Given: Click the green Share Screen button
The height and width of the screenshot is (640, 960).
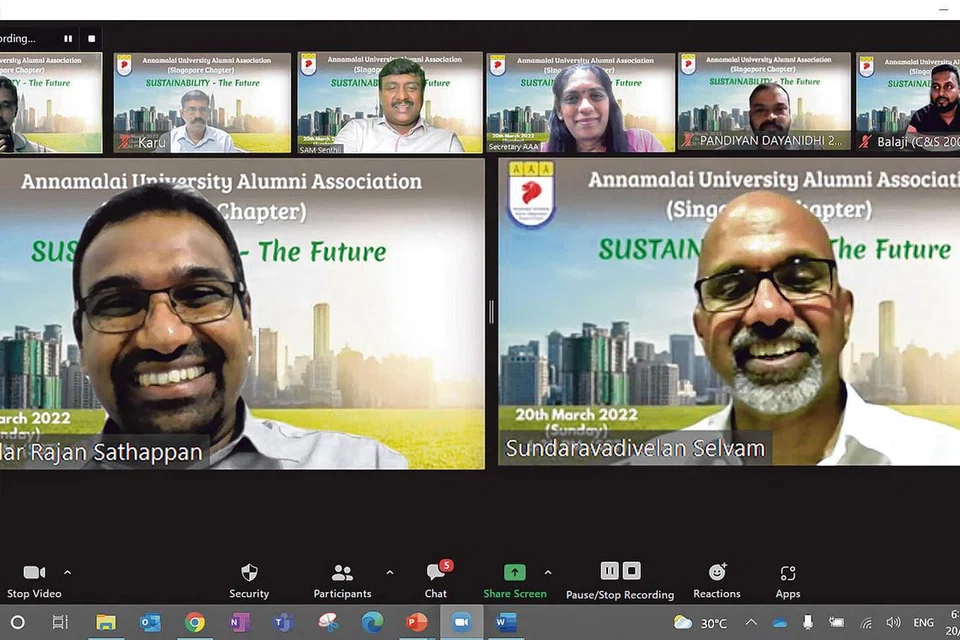Looking at the screenshot, I should coord(514,573).
